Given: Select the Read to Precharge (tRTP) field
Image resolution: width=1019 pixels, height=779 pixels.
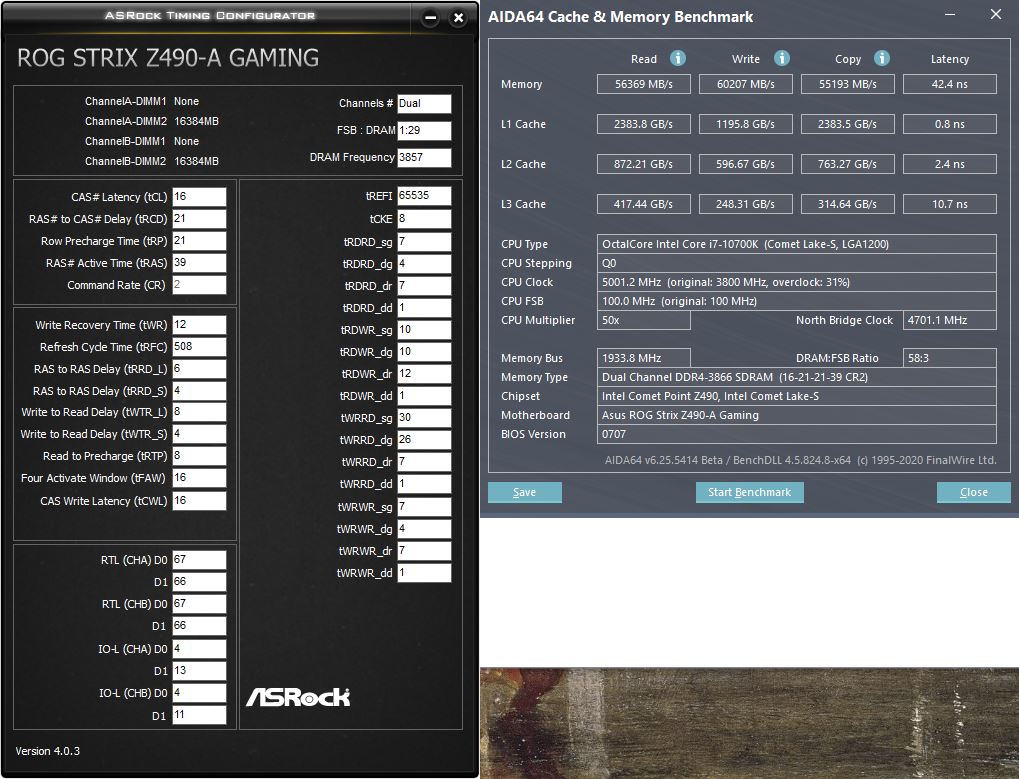Looking at the screenshot, I should (199, 456).
